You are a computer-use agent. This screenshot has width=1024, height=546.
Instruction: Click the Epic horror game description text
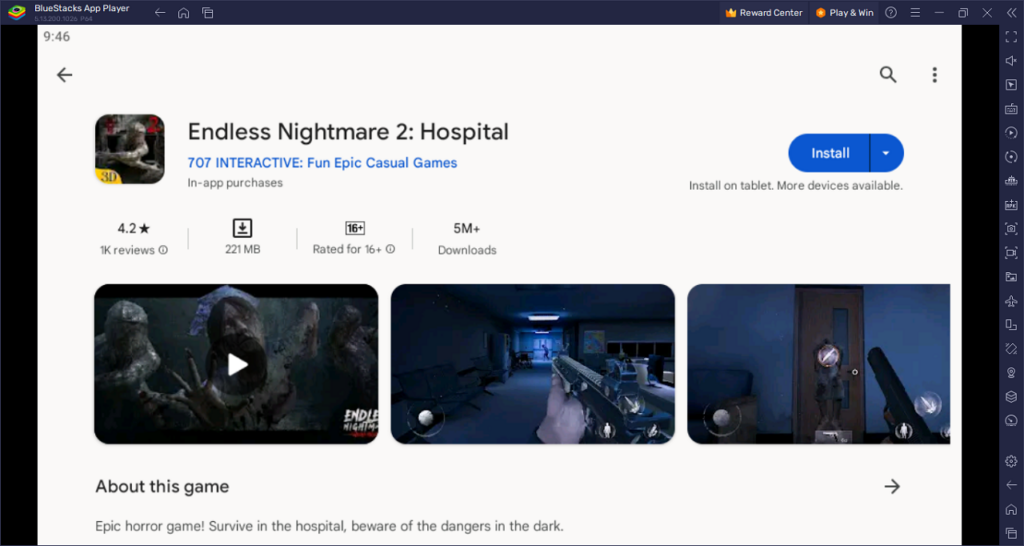tap(329, 526)
